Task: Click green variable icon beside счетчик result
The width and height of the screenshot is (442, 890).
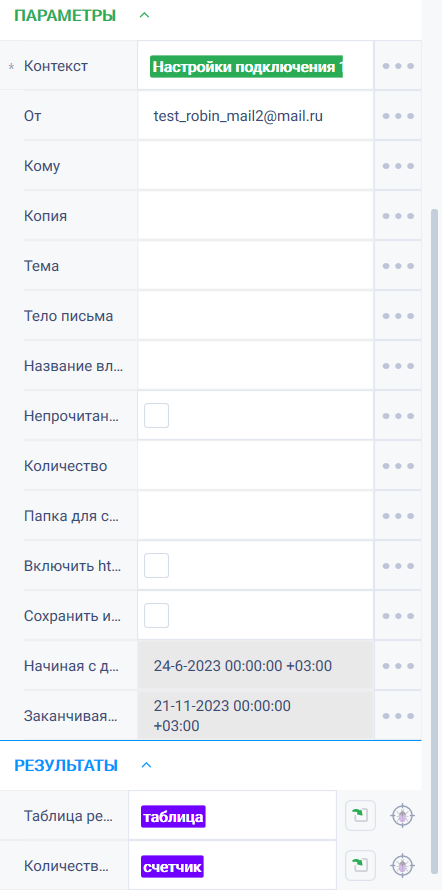Action: pos(360,865)
